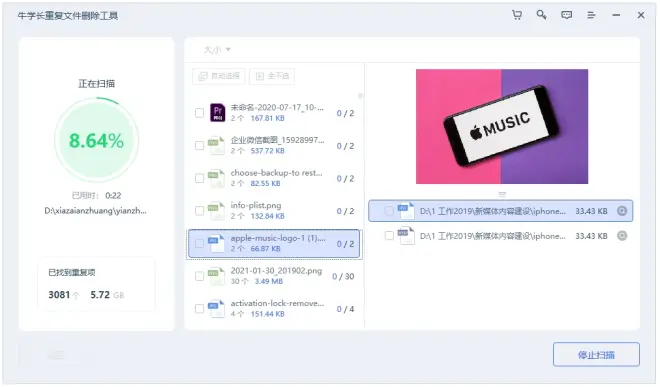Select the 未命名-2020-07-17_10 file name
The width and height of the screenshot is (660, 387).
[x=277, y=107]
